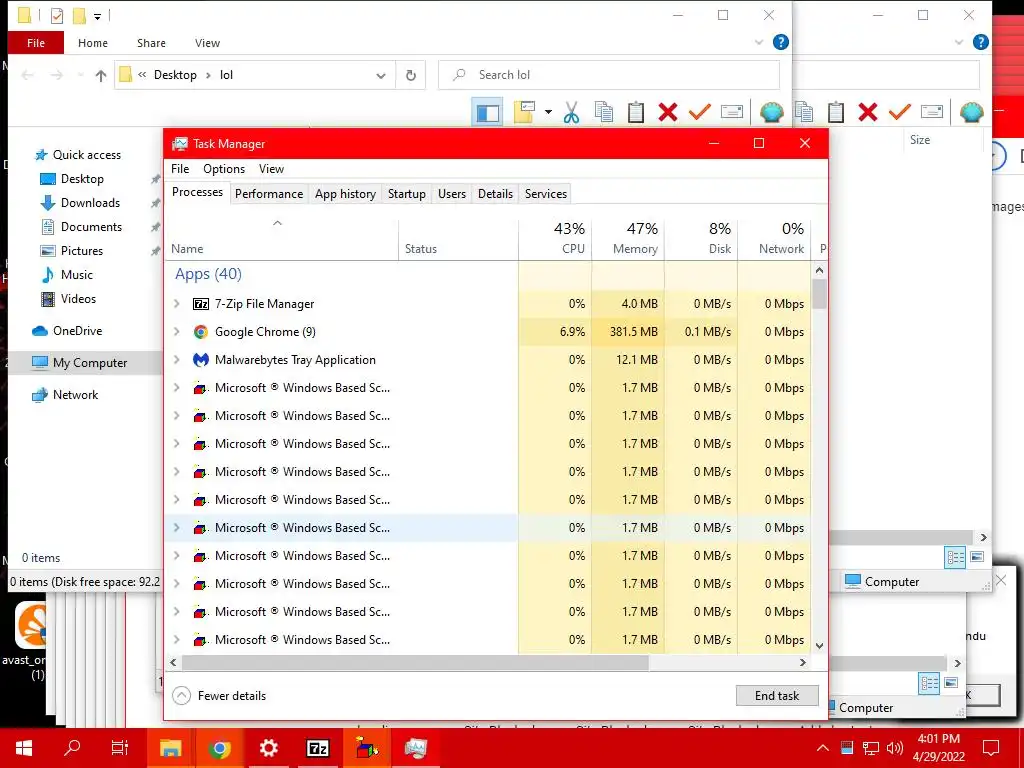Sort processes by the Memory column header

tap(628, 238)
